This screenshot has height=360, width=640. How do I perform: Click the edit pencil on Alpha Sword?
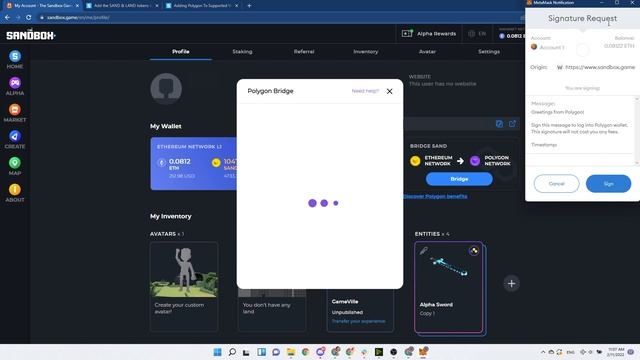[423, 251]
